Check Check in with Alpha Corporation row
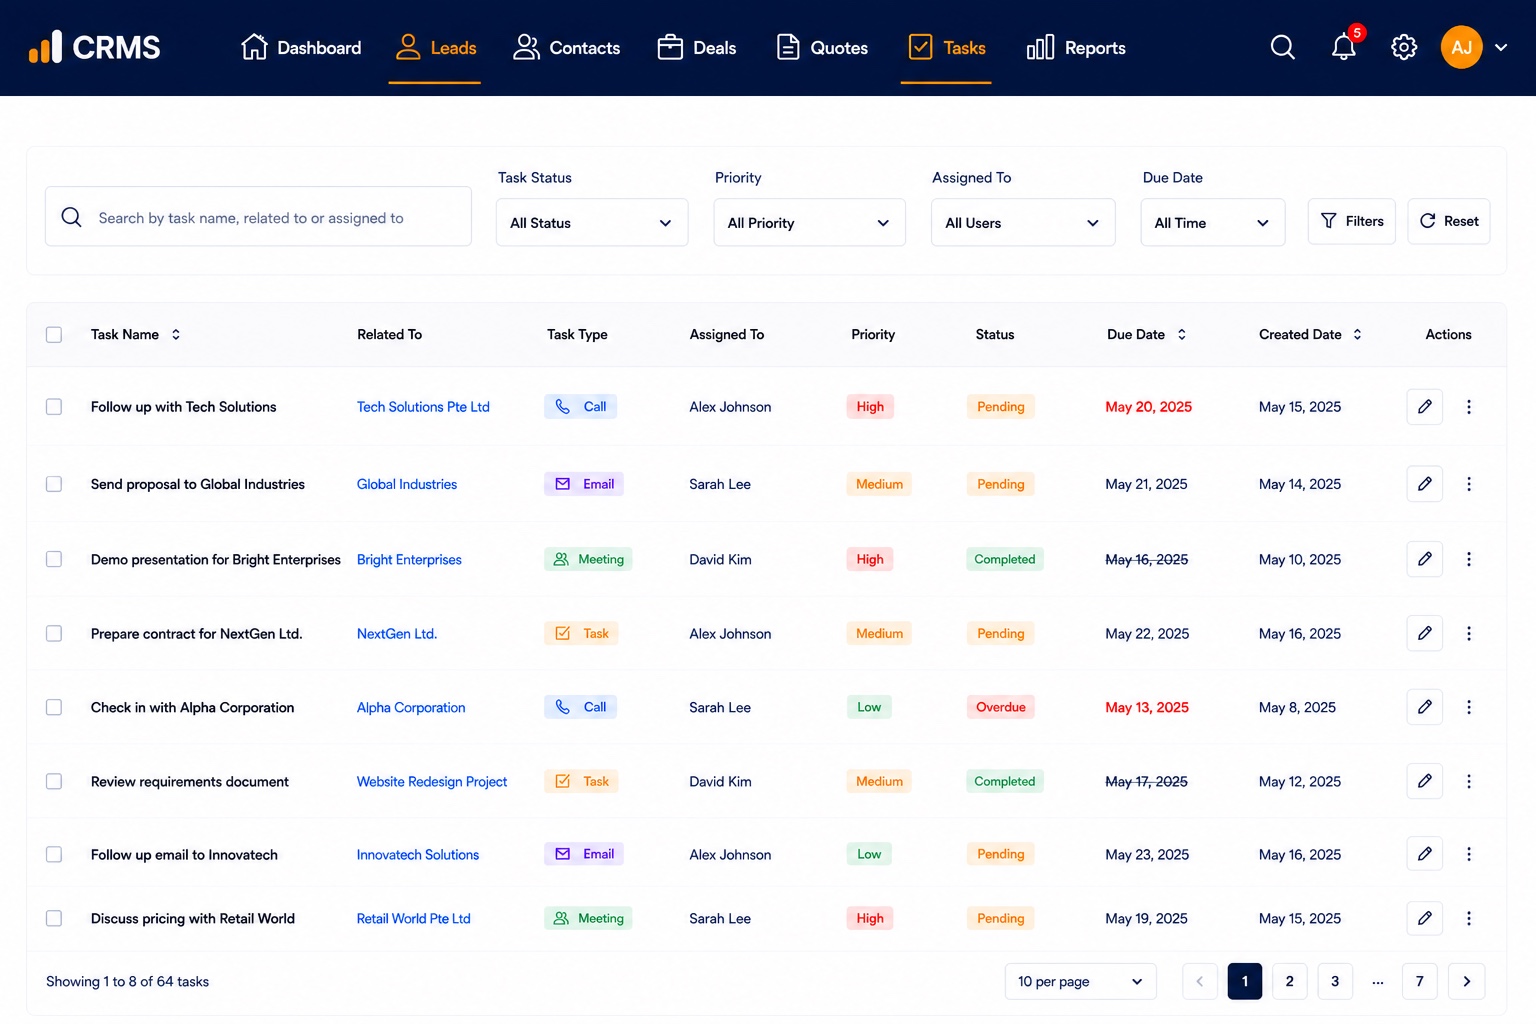This screenshot has width=1536, height=1024. (54, 707)
